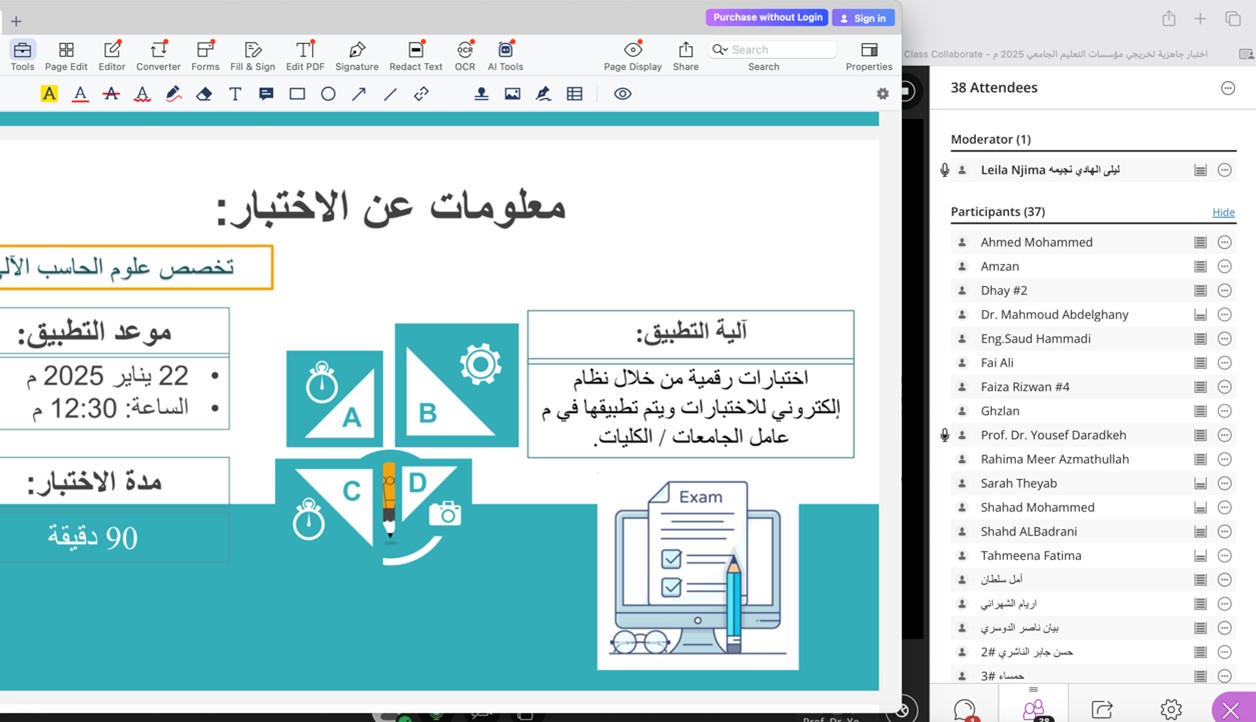Viewport: 1256px width, 722px height.
Task: Hide the participants list
Action: click(1223, 212)
